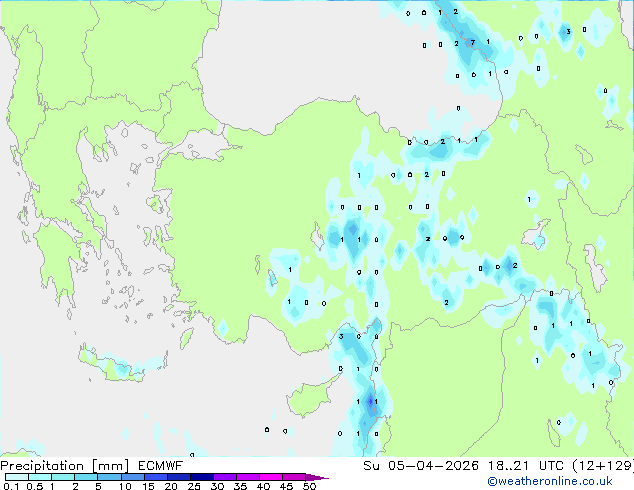Select the 0.5–1 mm legend color swatch
Screen dimensions: 634x490
click(40, 477)
